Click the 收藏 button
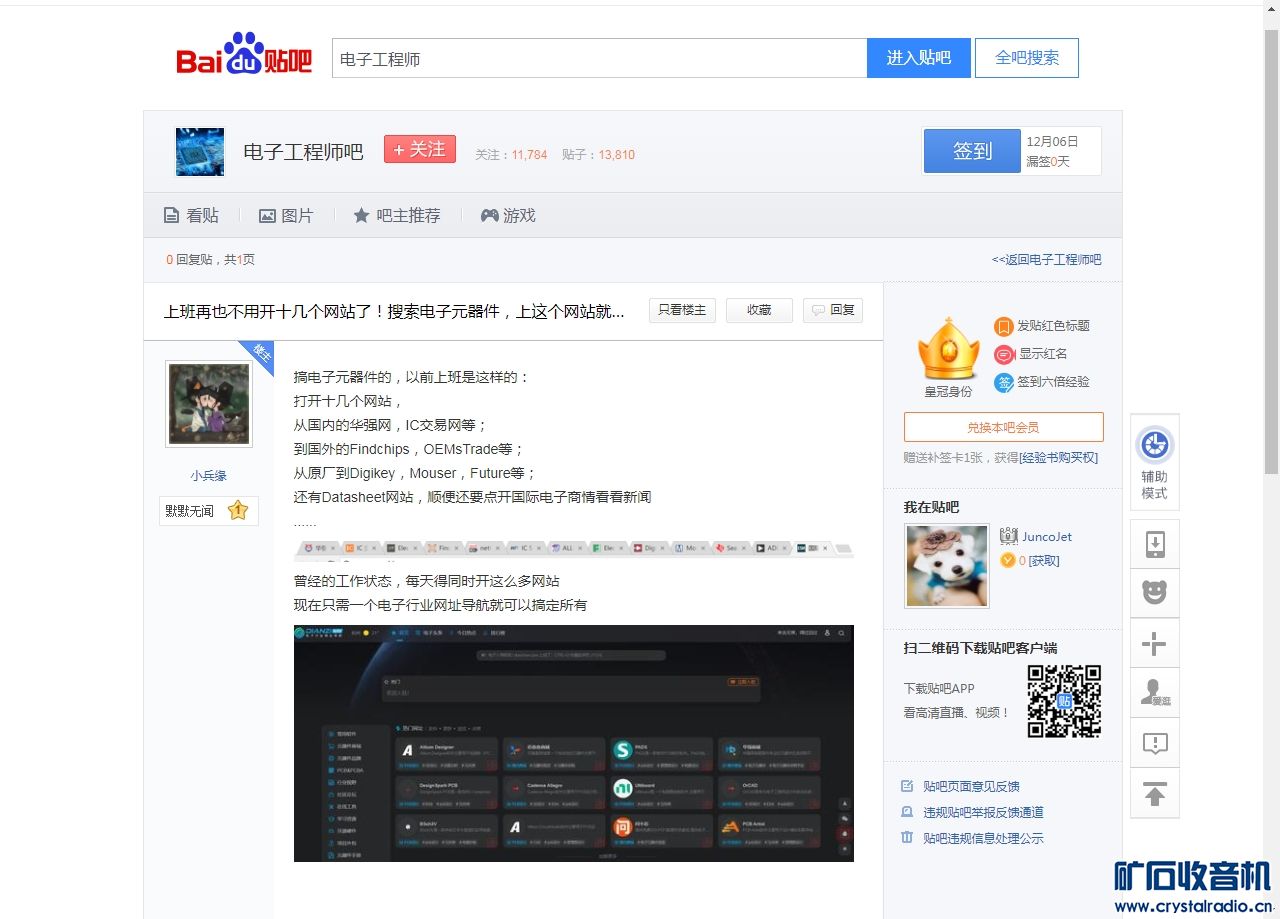The image size is (1280, 919). [759, 310]
